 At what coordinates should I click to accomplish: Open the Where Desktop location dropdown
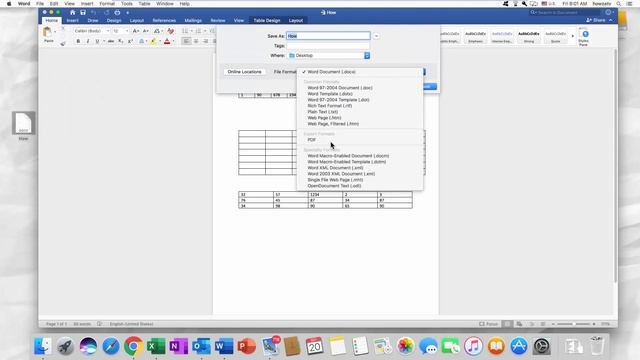329,56
